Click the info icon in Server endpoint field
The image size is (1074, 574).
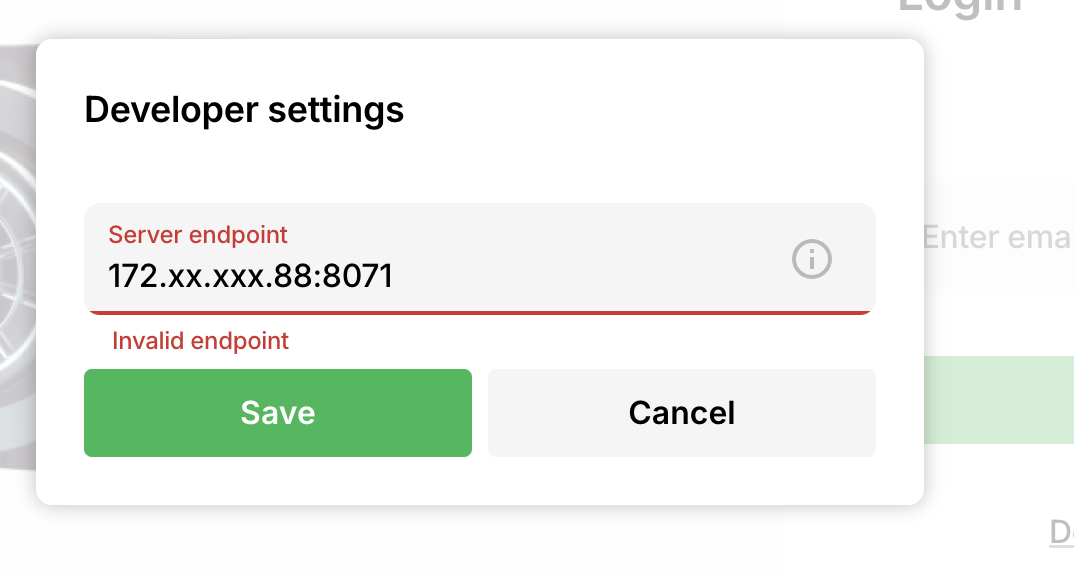[x=812, y=260]
